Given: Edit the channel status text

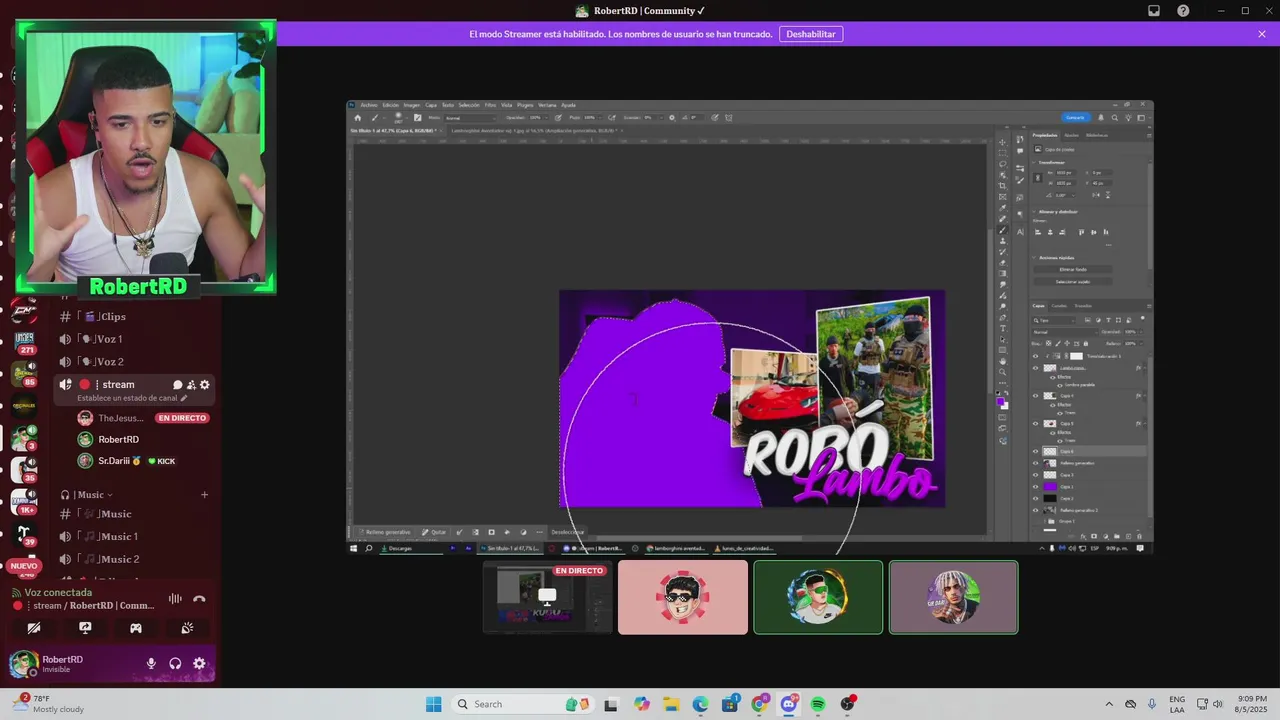Looking at the screenshot, I should point(132,398).
